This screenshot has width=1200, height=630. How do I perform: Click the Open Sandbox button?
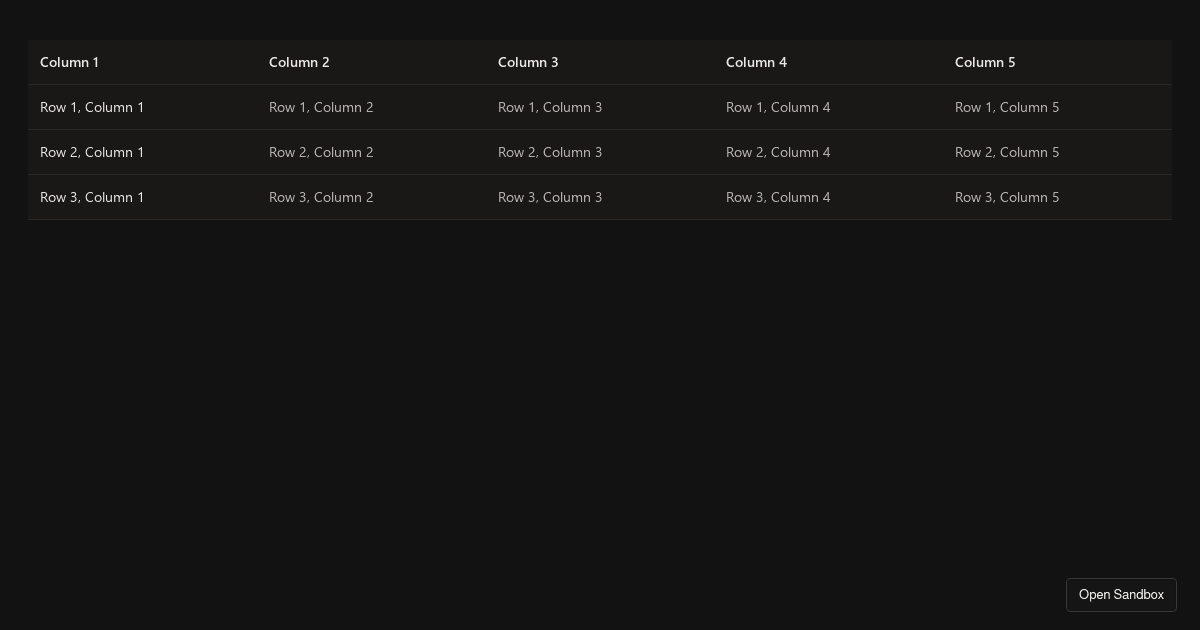(x=1121, y=595)
